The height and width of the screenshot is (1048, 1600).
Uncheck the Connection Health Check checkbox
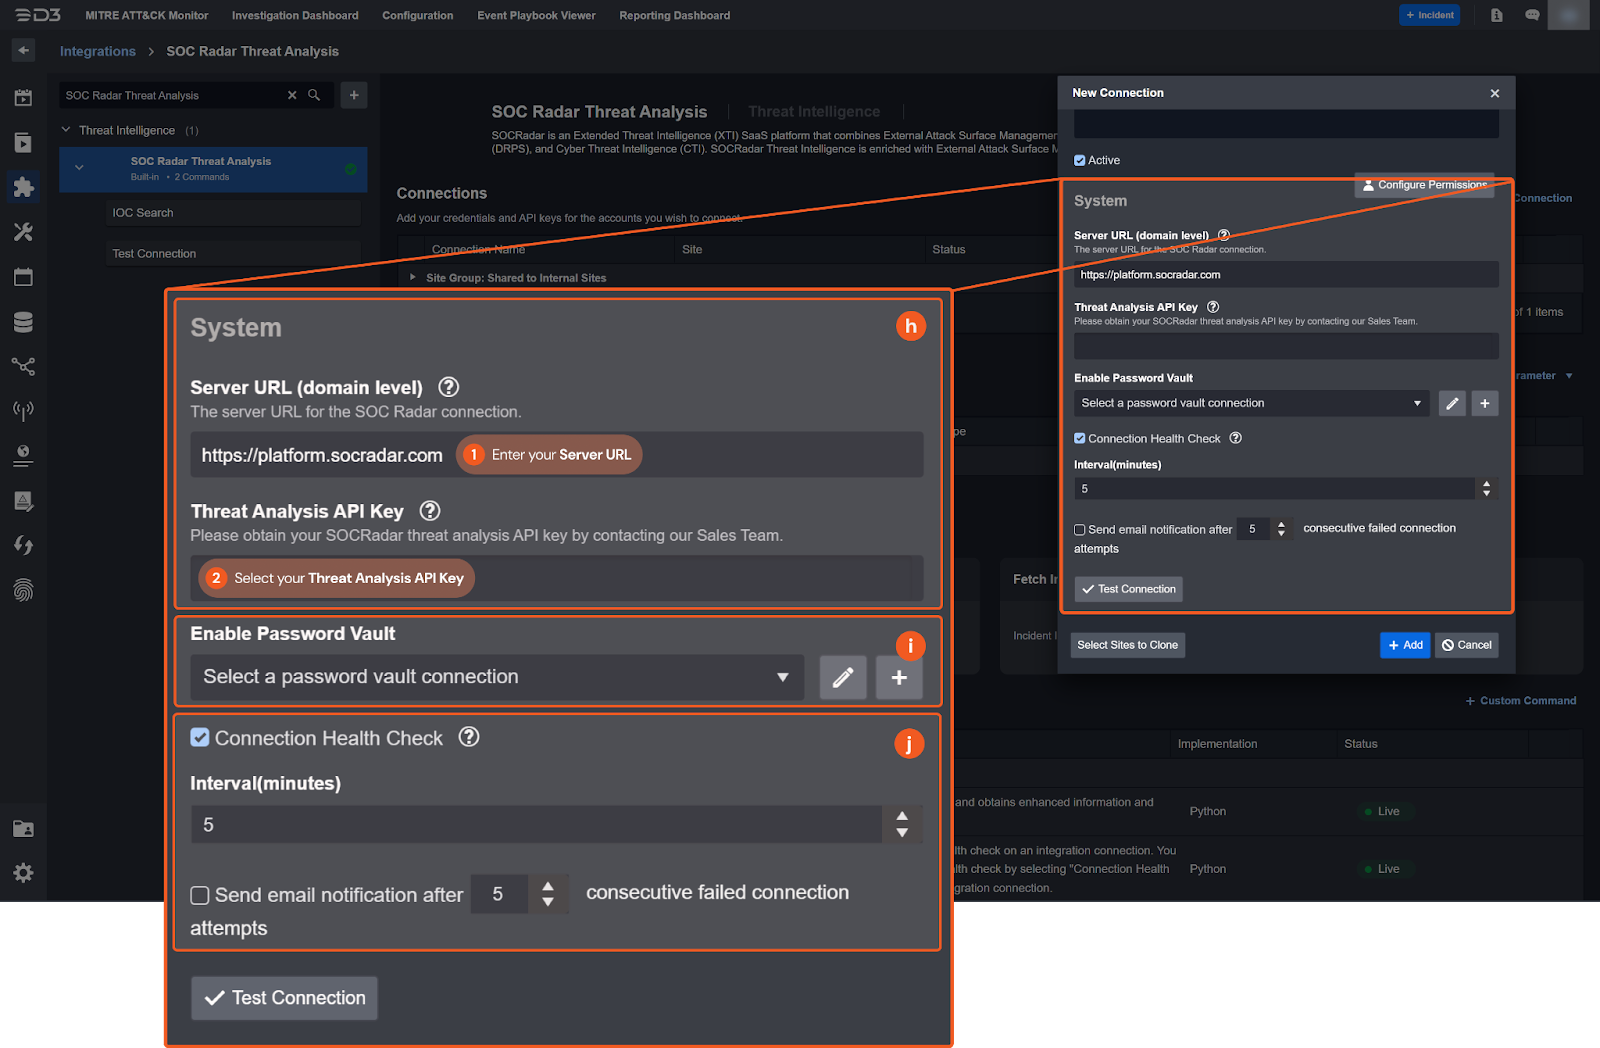(x=200, y=737)
